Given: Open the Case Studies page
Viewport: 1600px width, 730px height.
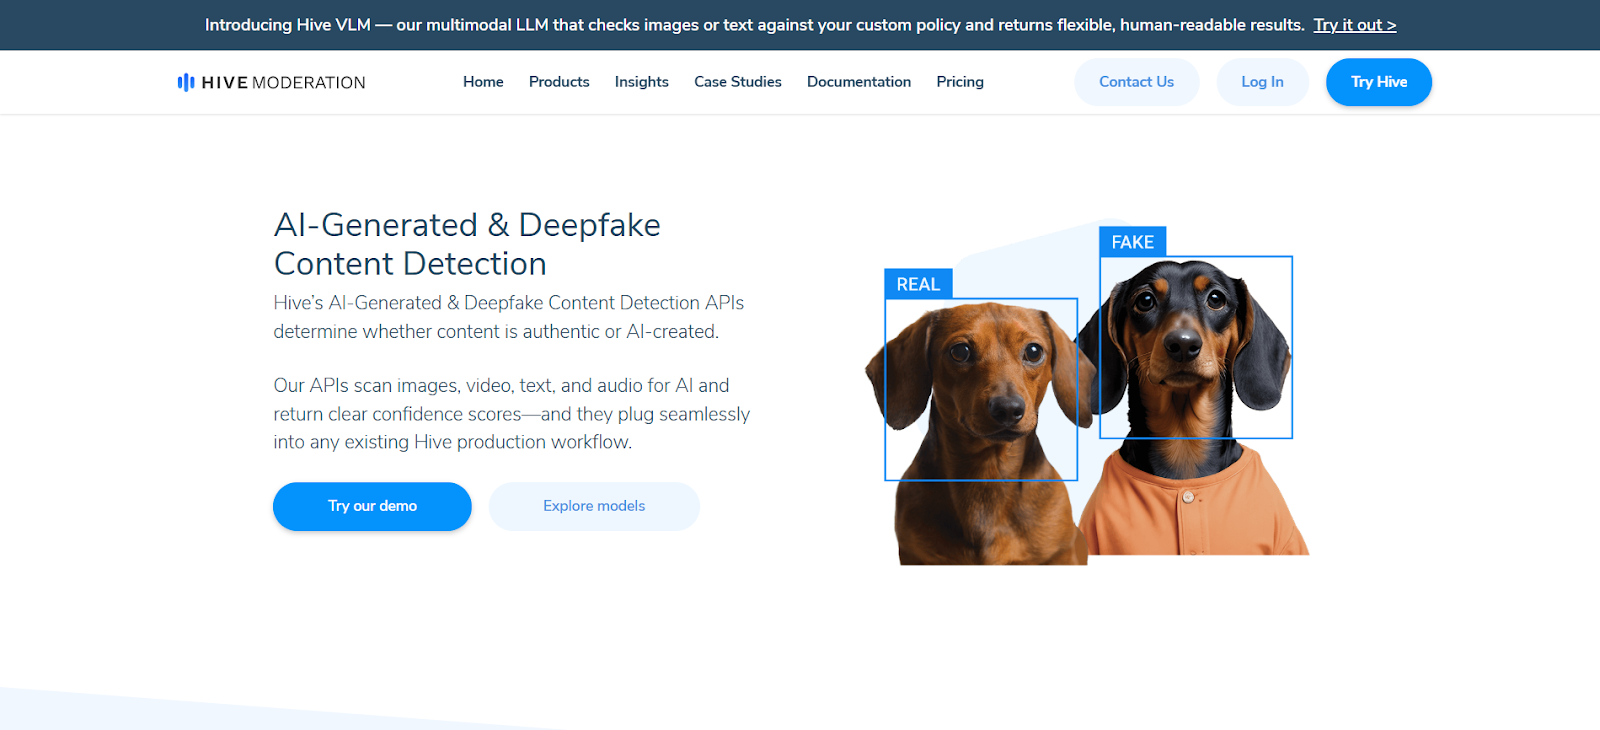Looking at the screenshot, I should (x=738, y=82).
